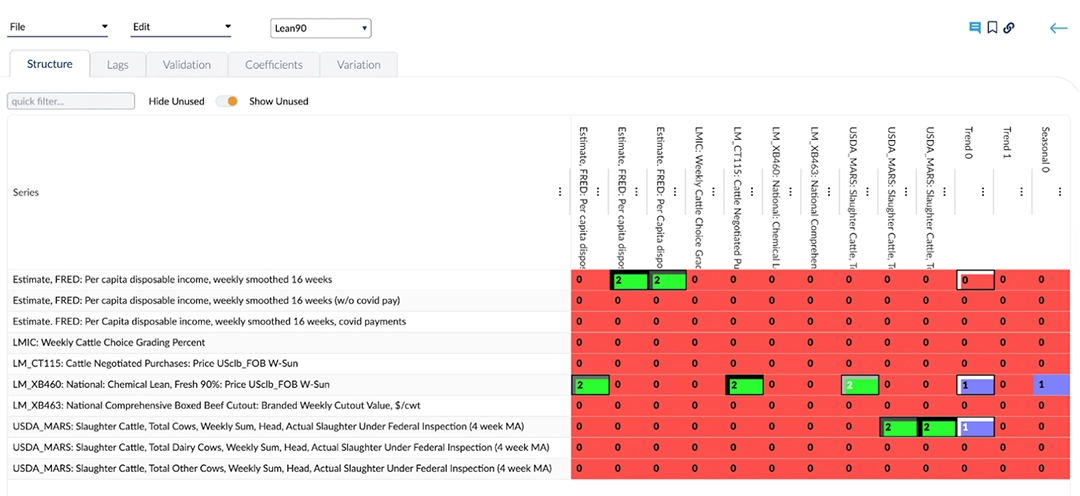The width and height of the screenshot is (1080, 496).
Task: Click the quick filter input field
Action: click(71, 101)
